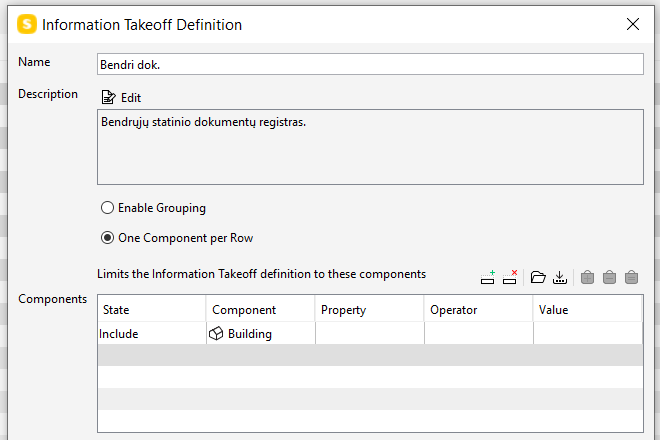This screenshot has height=440, width=660.
Task: Click the 'Bendrųjų statinio dokumentų registras.' text
Action: tap(203, 122)
